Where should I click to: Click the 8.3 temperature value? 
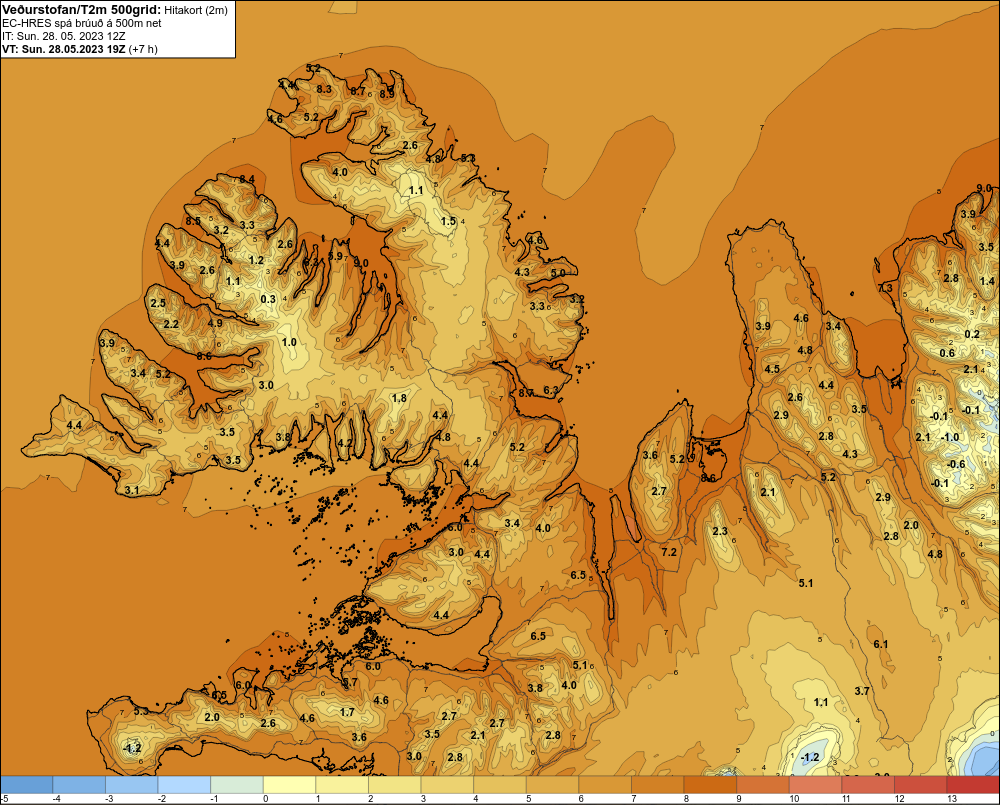(x=324, y=89)
